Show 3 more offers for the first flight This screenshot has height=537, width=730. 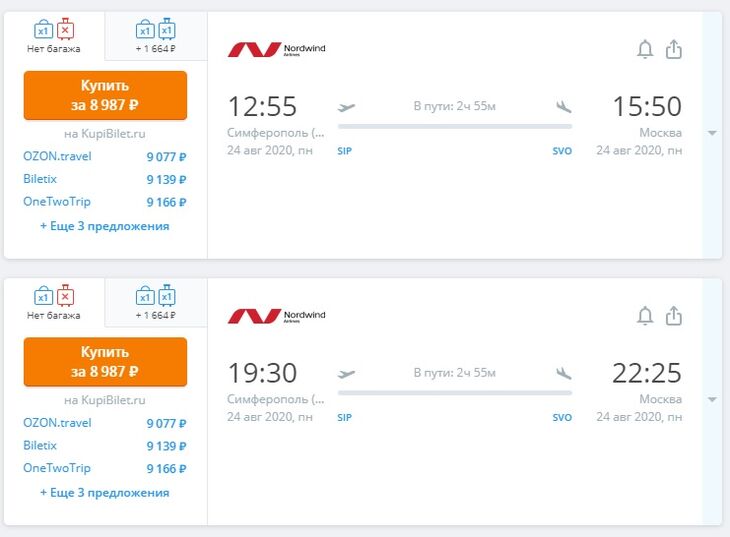[105, 226]
